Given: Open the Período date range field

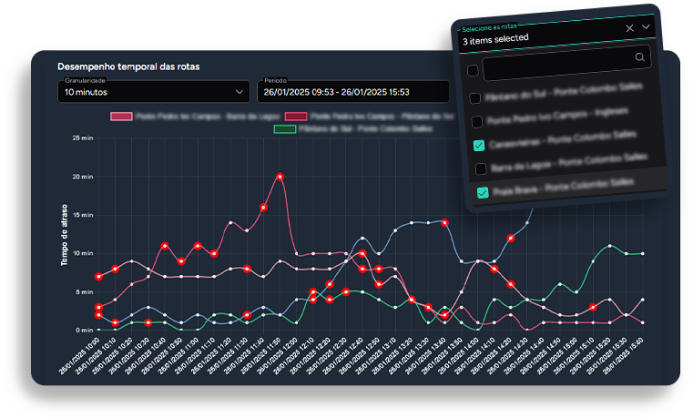Looking at the screenshot, I should tap(353, 92).
